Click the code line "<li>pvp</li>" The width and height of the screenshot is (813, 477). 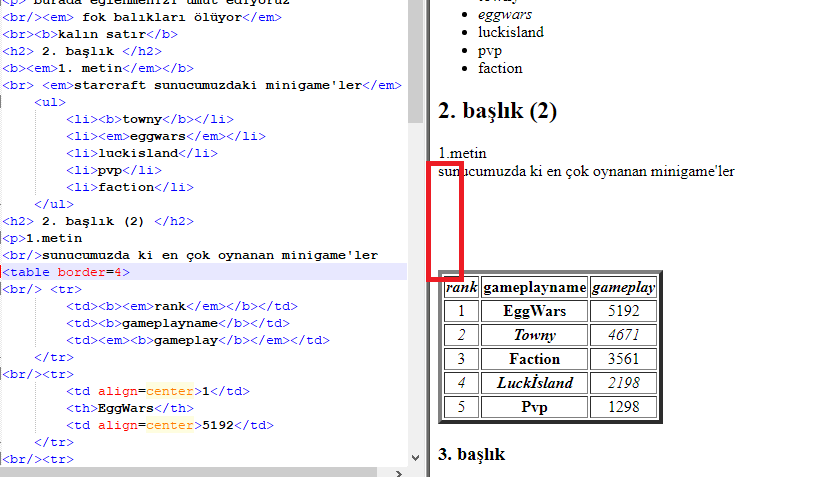tap(114, 170)
